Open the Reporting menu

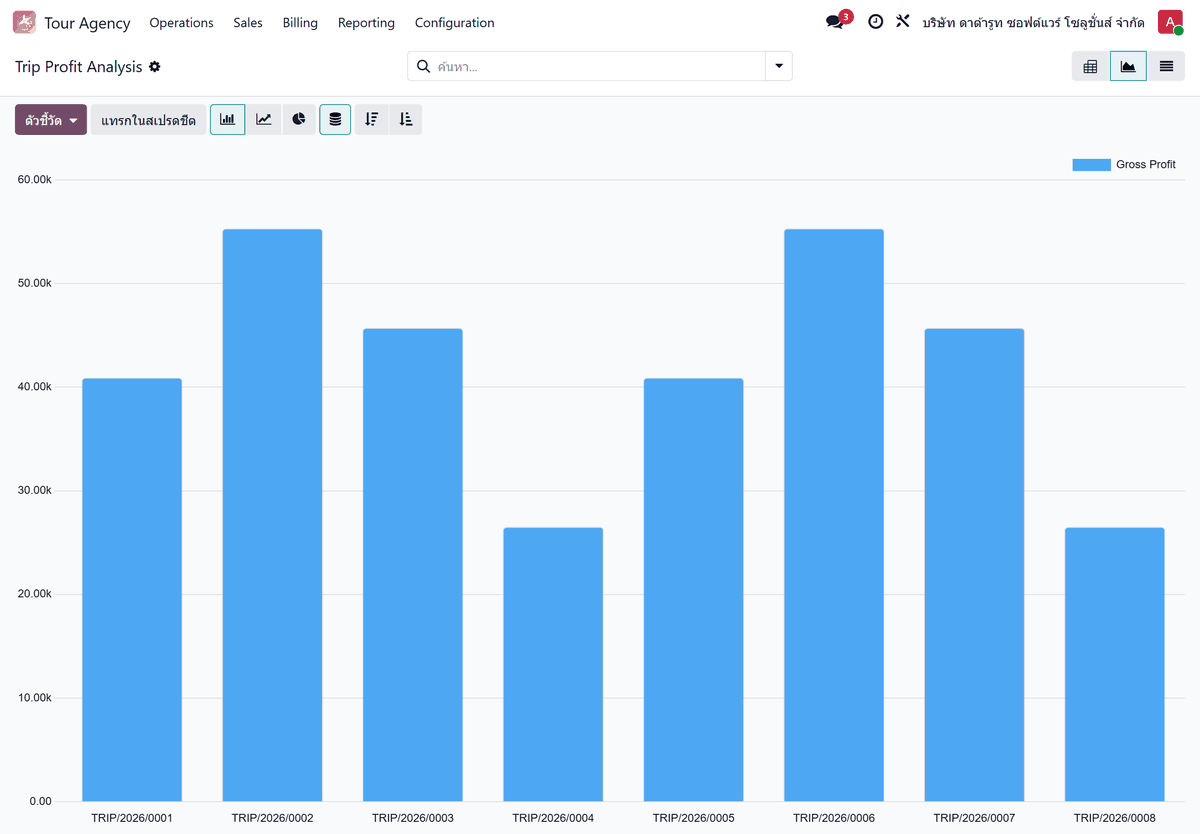[366, 22]
